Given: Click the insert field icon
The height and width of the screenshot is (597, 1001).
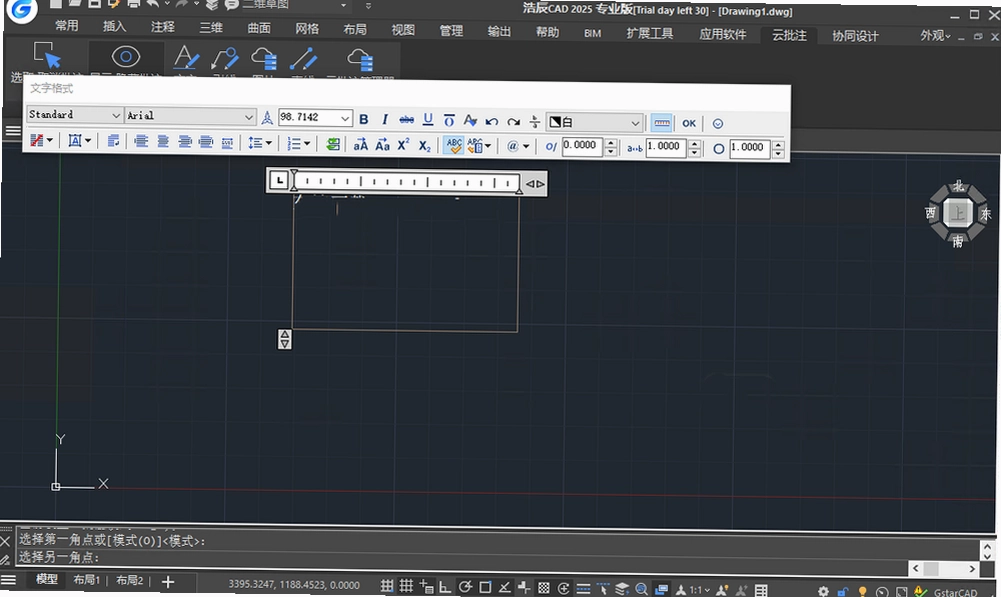Looking at the screenshot, I should 333,144.
